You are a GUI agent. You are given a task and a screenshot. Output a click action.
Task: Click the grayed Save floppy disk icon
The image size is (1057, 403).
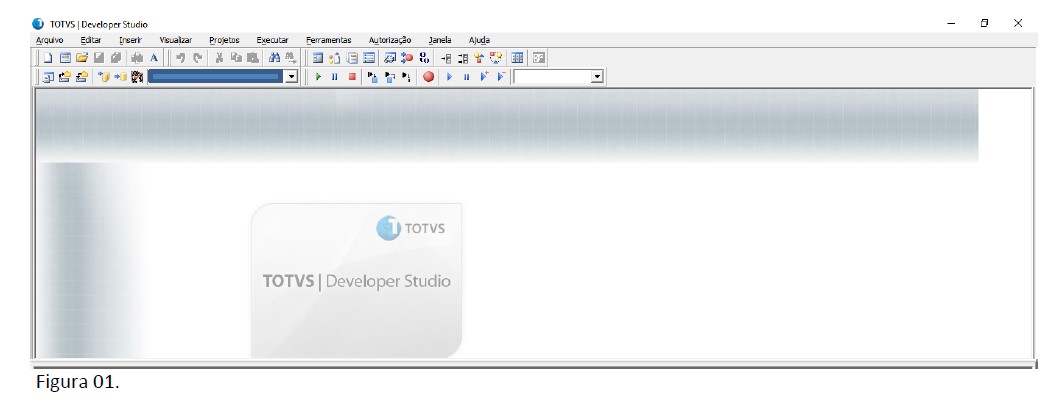click(x=98, y=58)
